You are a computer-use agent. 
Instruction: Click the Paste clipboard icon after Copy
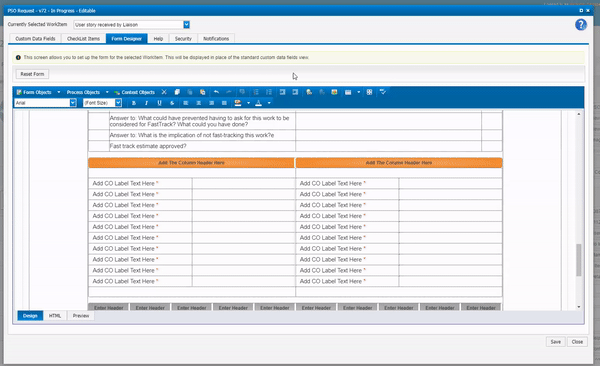point(190,92)
